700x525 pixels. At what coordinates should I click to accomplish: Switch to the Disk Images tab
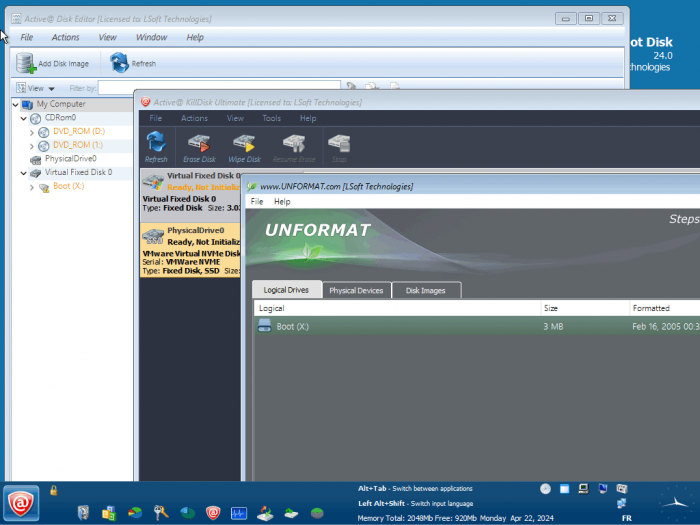point(426,290)
